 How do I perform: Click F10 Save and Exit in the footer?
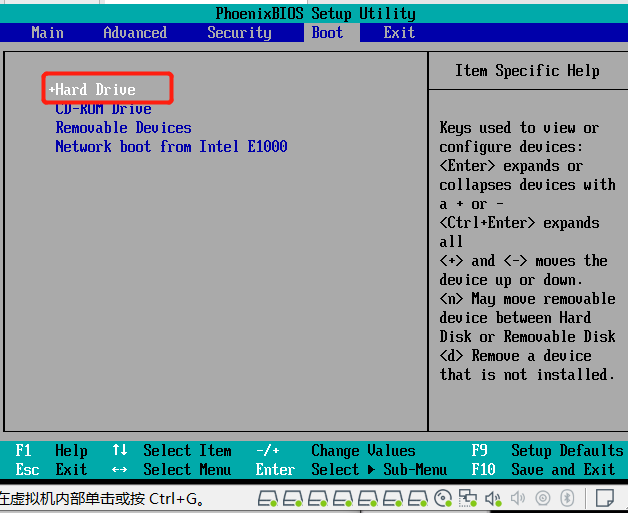click(543, 469)
